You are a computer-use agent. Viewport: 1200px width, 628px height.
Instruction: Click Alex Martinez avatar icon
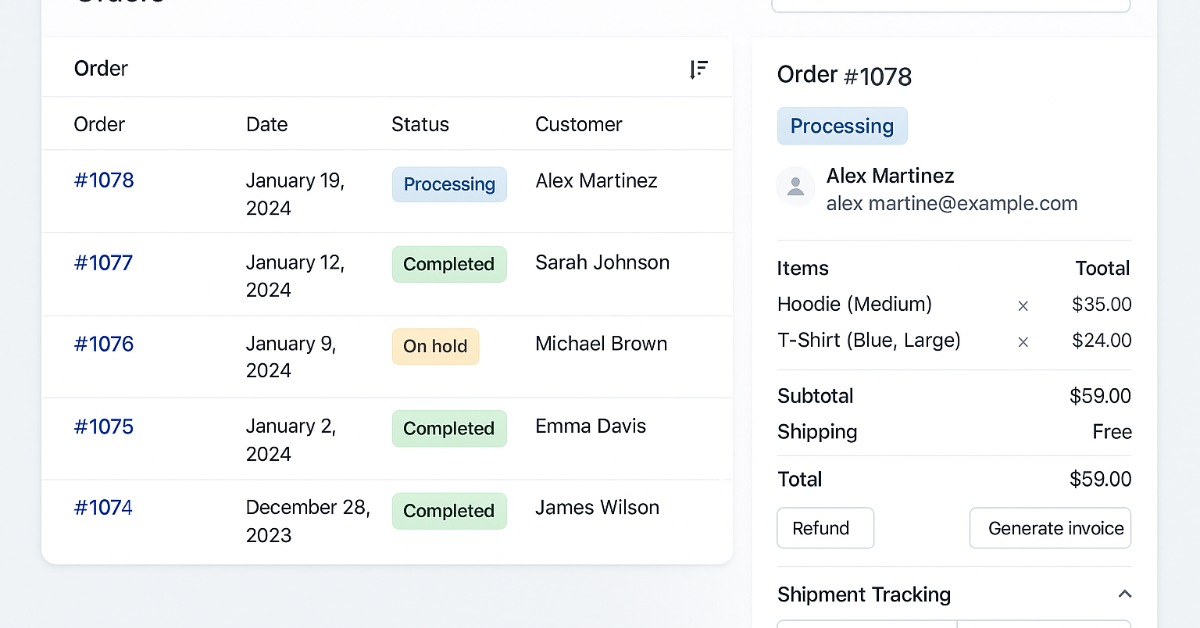796,186
